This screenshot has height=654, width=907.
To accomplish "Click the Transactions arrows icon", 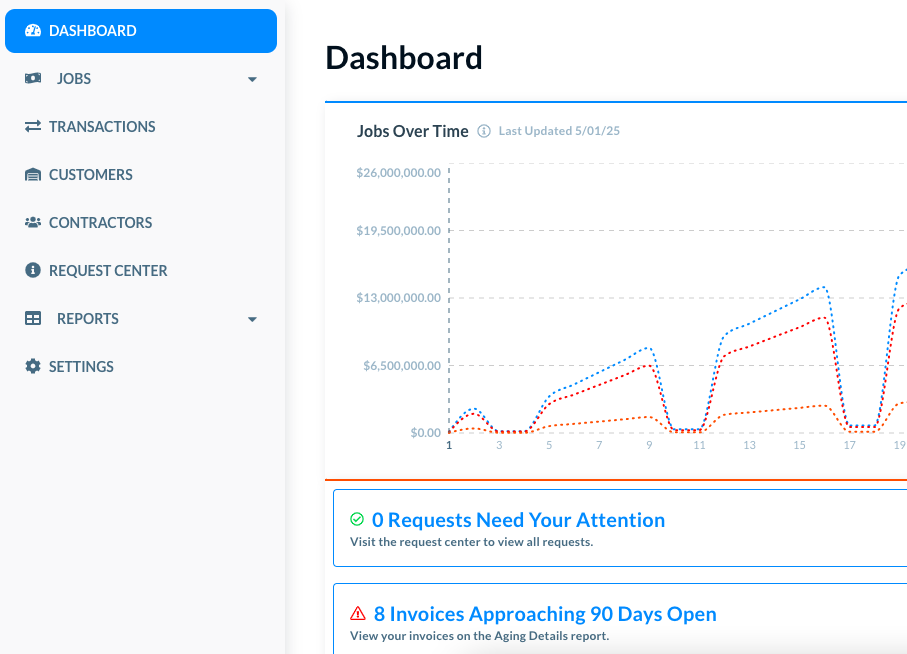I will coord(33,127).
